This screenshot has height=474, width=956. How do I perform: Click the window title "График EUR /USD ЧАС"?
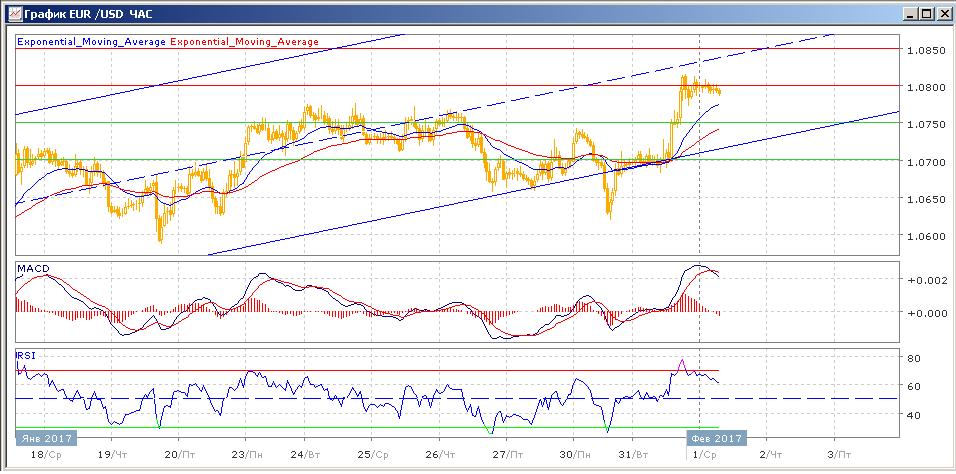(88, 13)
